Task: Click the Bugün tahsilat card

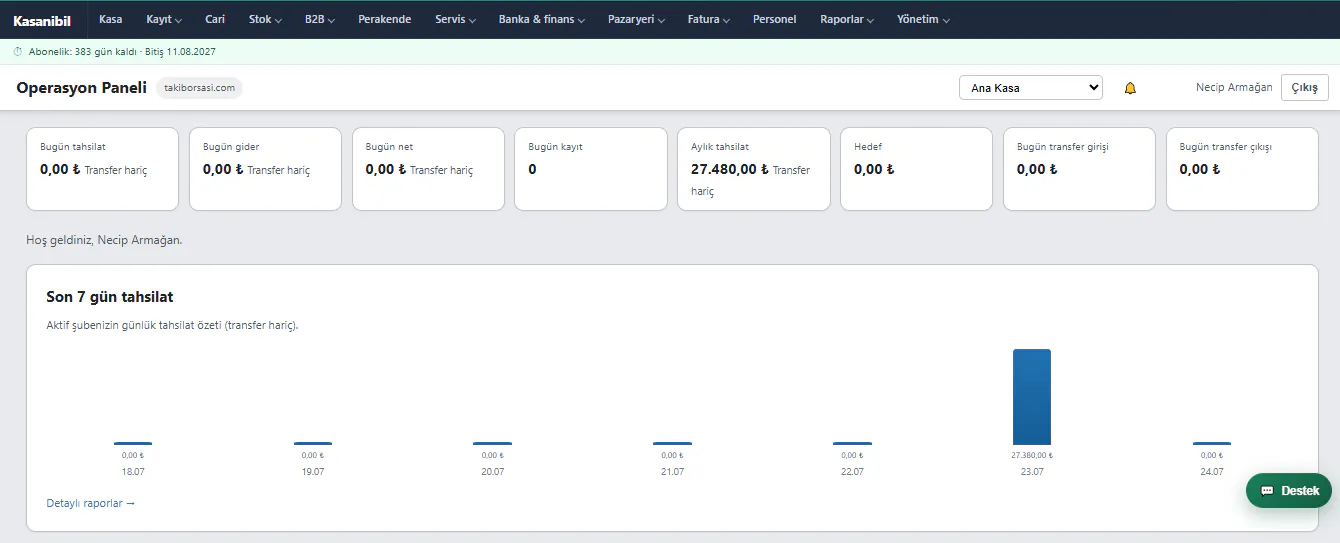Action: coord(102,169)
